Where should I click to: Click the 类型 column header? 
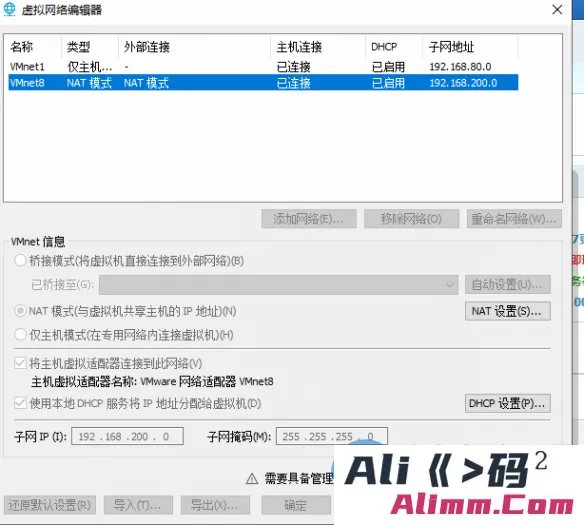tap(79, 47)
